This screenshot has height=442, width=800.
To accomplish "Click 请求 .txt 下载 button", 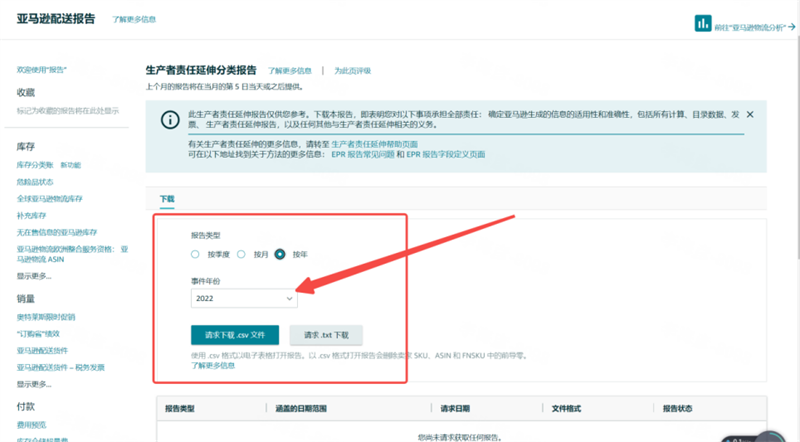I will tap(326, 335).
